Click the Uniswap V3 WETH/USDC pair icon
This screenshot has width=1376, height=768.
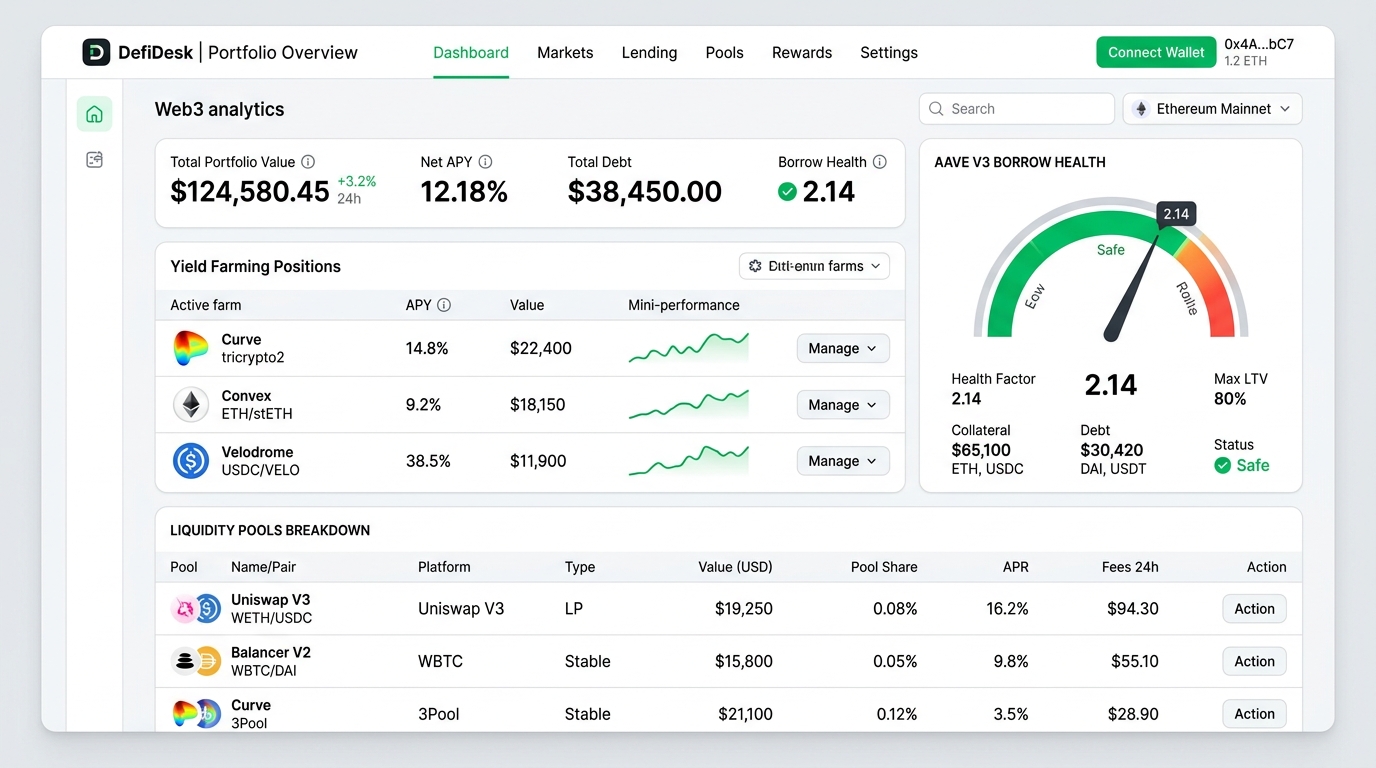pyautogui.click(x=196, y=608)
